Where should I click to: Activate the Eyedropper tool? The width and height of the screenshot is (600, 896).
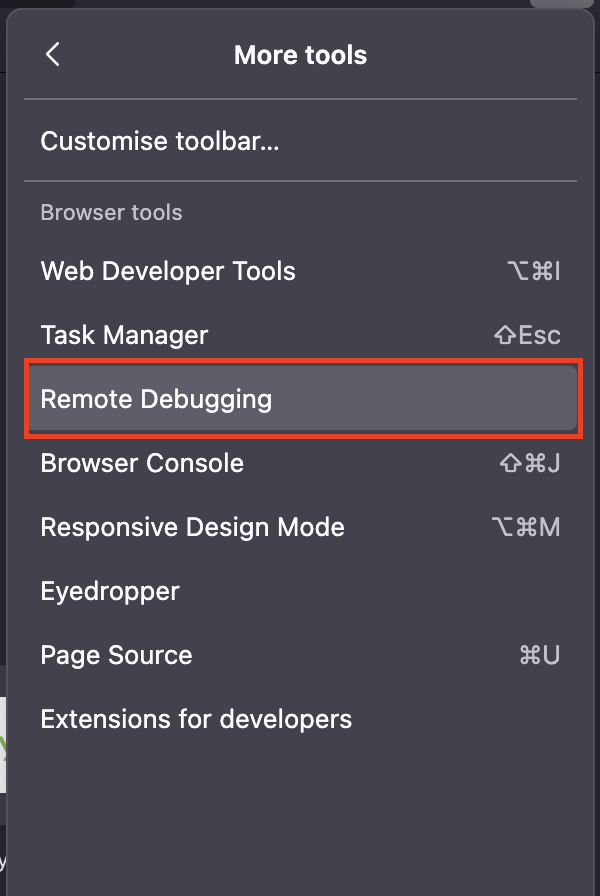(x=110, y=591)
